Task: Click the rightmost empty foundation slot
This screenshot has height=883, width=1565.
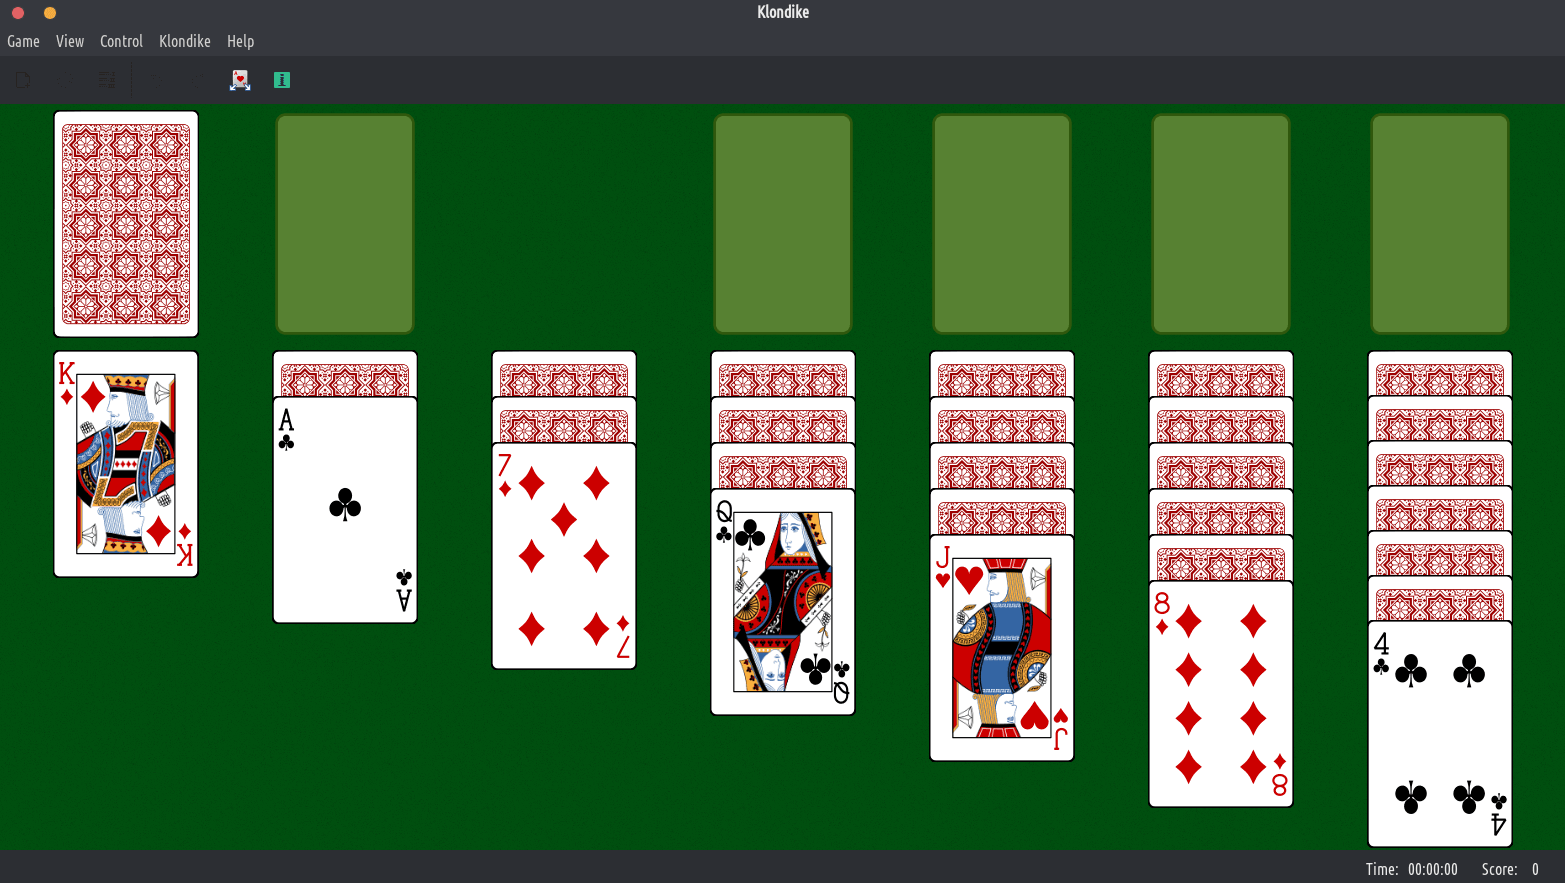Action: tap(1440, 224)
